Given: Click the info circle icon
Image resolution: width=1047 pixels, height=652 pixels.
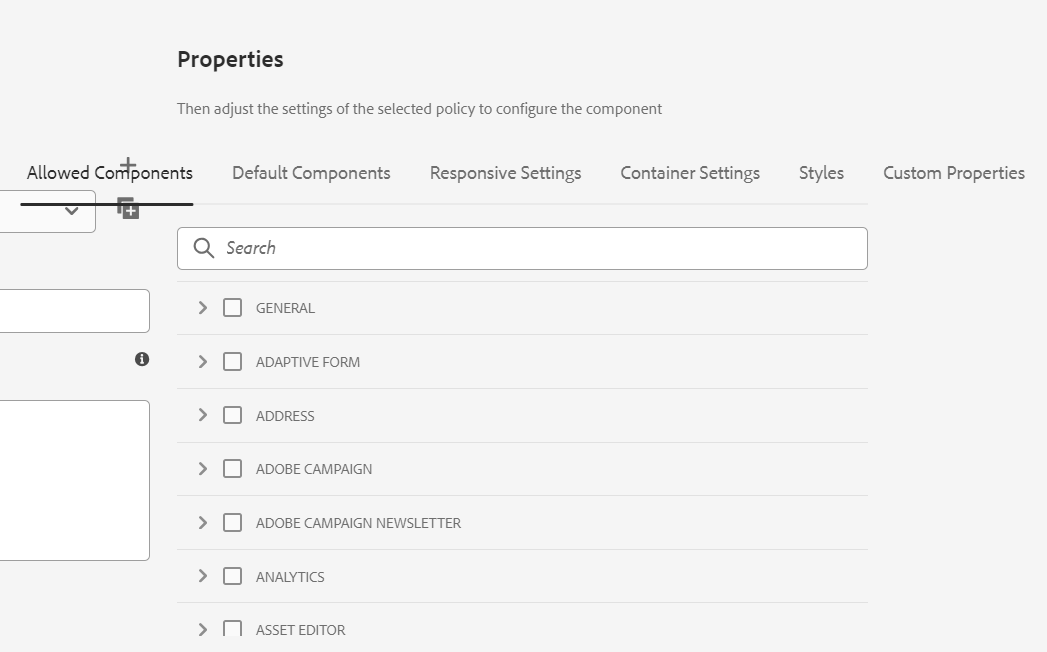Looking at the screenshot, I should pyautogui.click(x=142, y=359).
